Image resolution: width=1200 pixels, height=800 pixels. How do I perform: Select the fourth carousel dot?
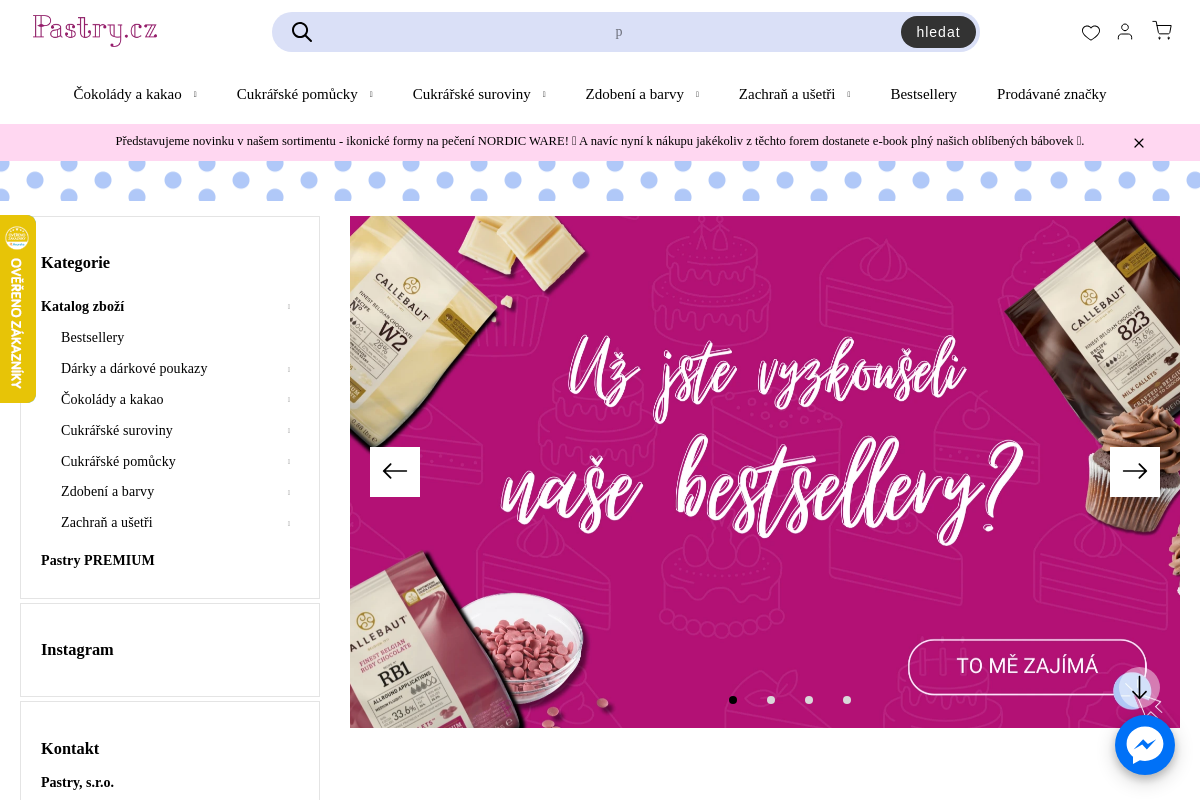(847, 700)
